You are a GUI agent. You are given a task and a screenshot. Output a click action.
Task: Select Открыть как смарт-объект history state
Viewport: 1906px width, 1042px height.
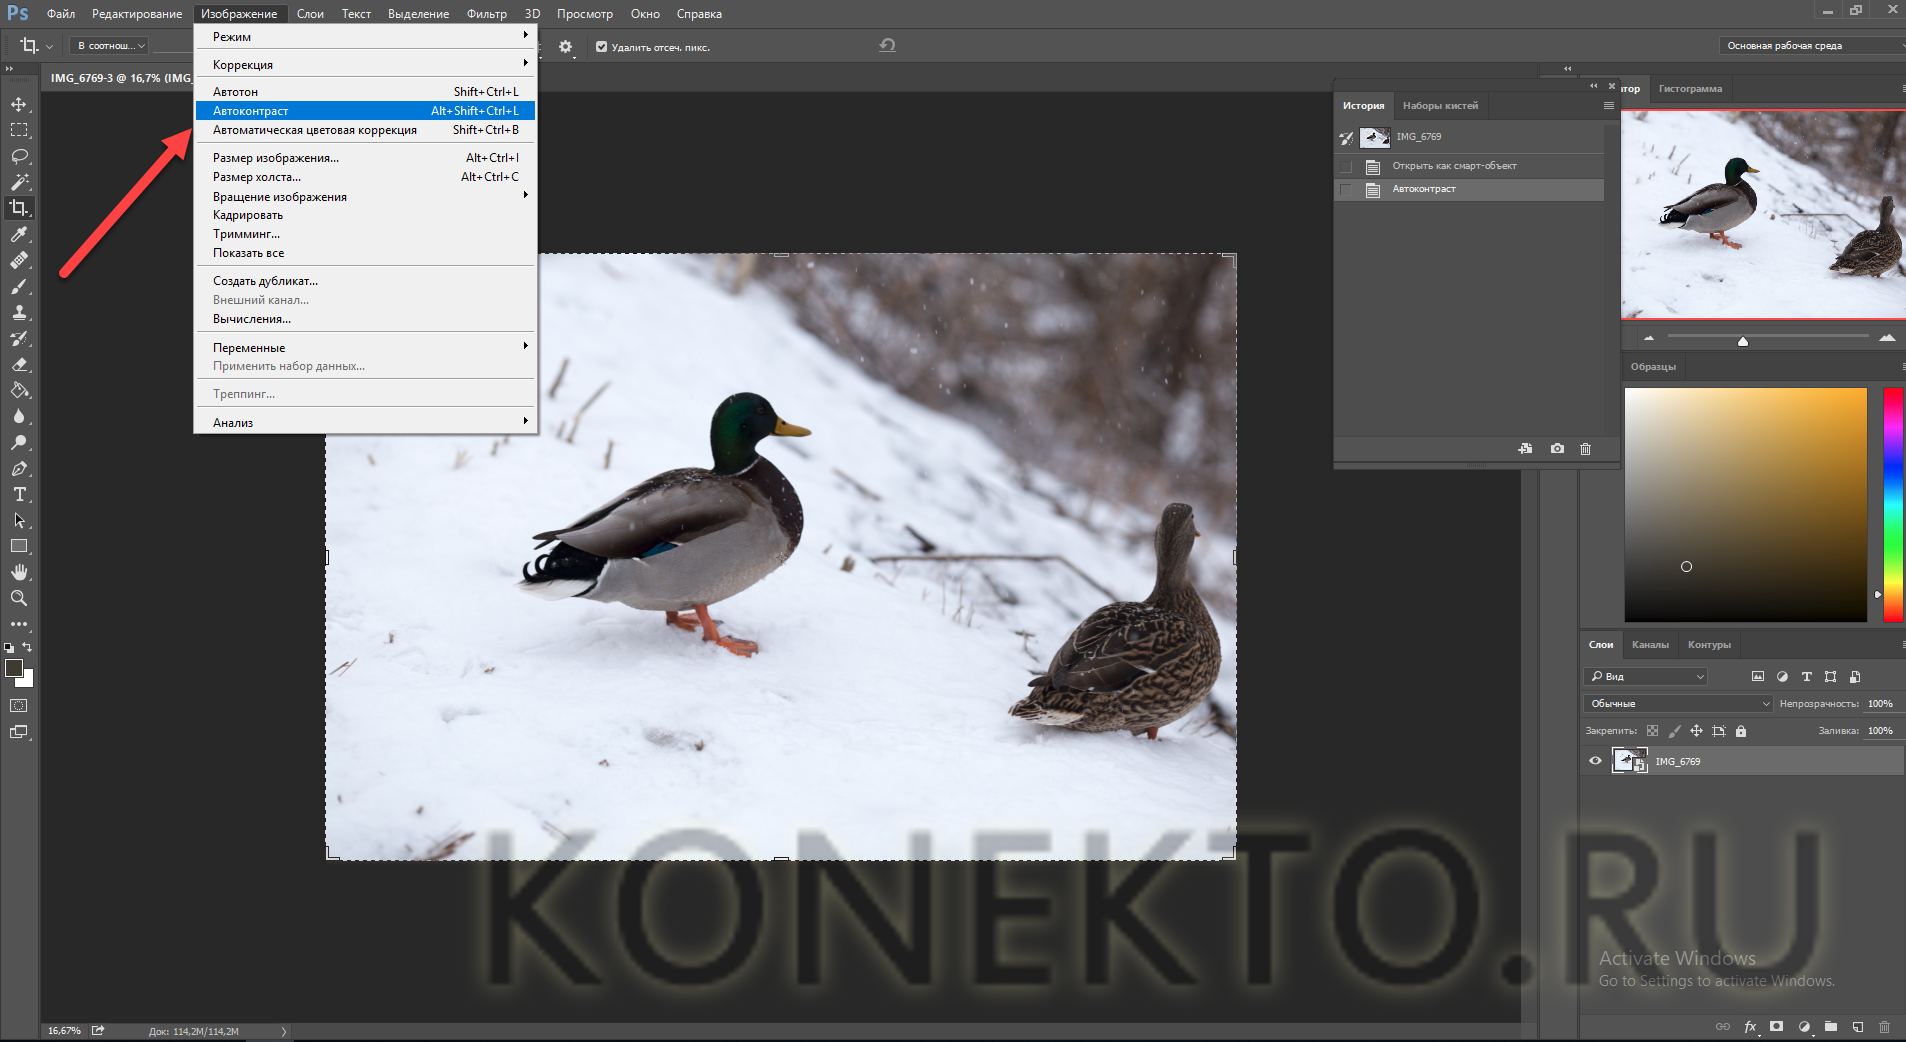point(1454,166)
